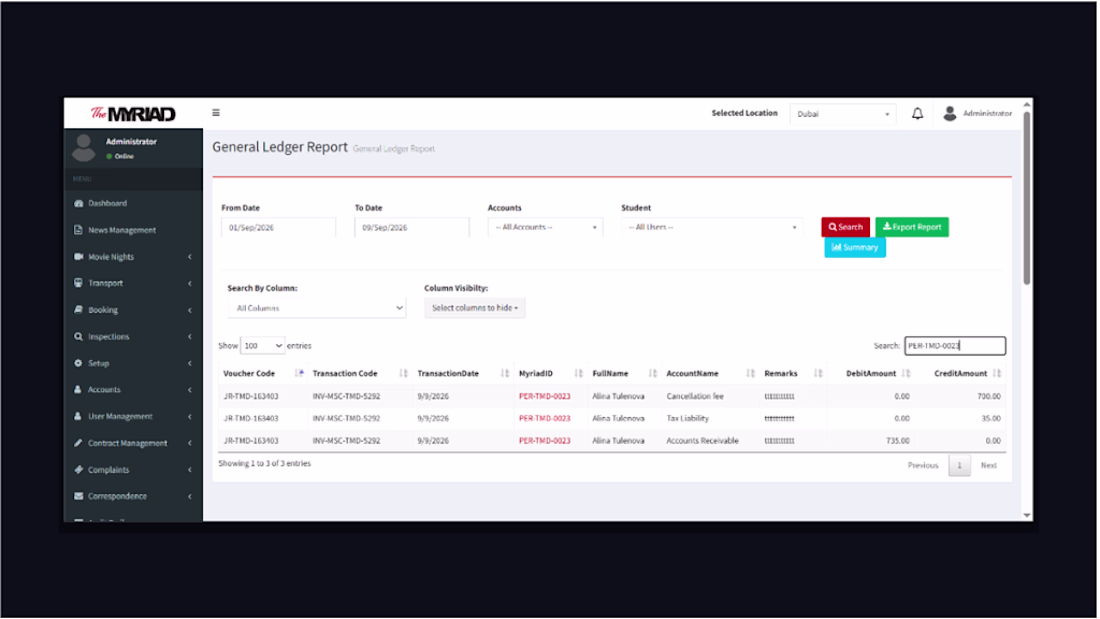The height and width of the screenshot is (619, 1100).
Task: Click the Setup gear icon
Action: (79, 363)
